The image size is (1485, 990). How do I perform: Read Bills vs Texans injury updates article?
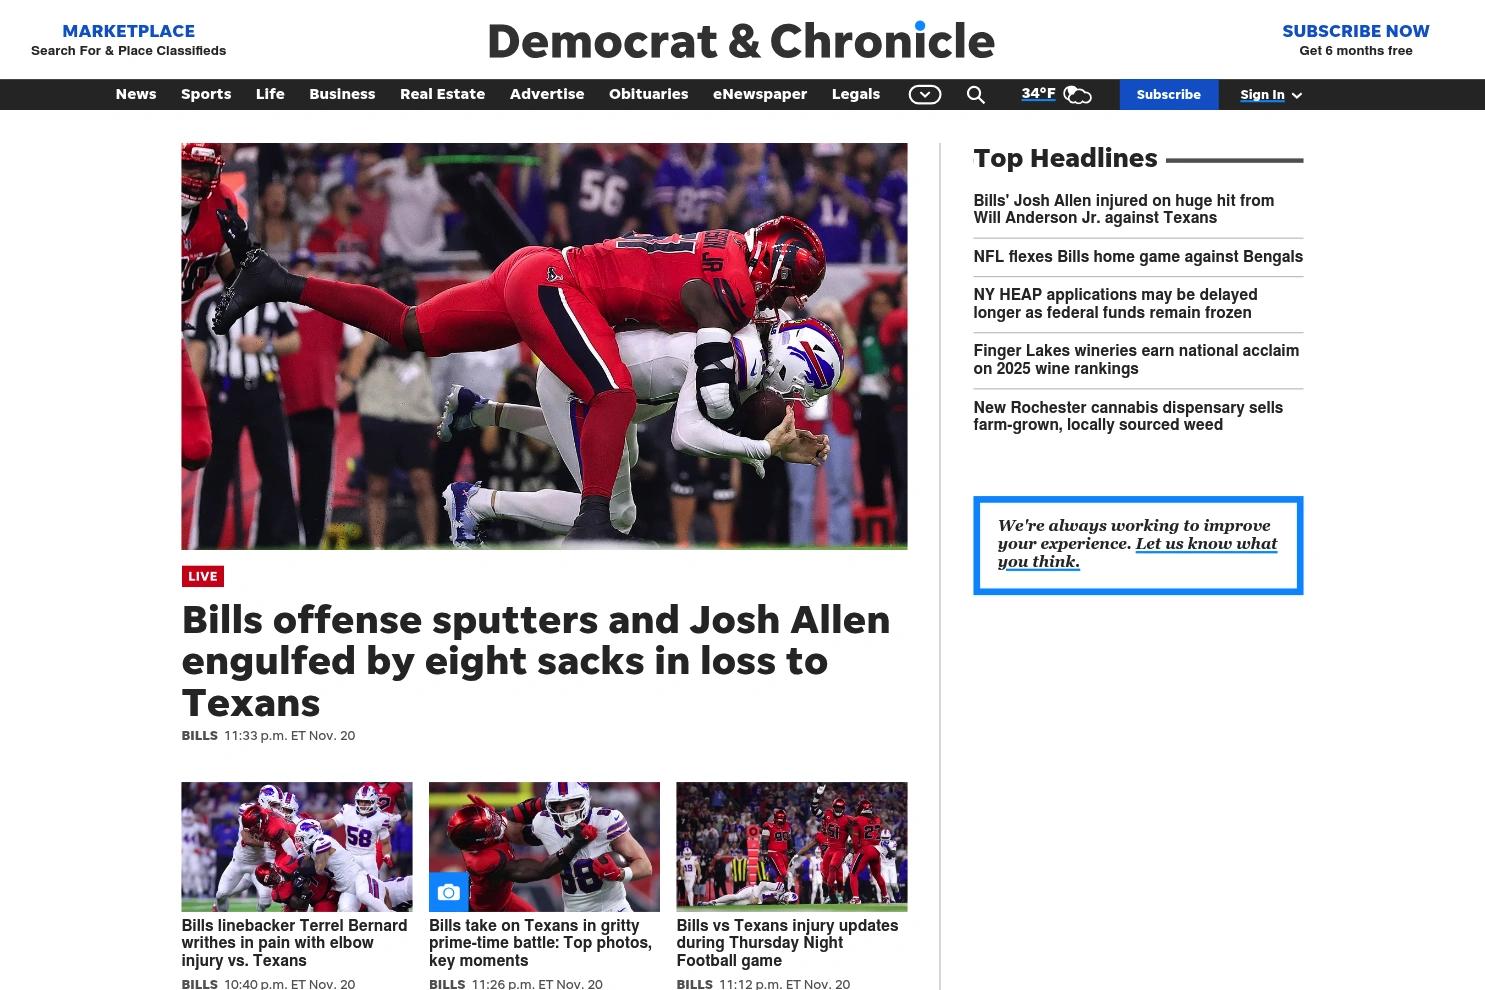coord(787,943)
